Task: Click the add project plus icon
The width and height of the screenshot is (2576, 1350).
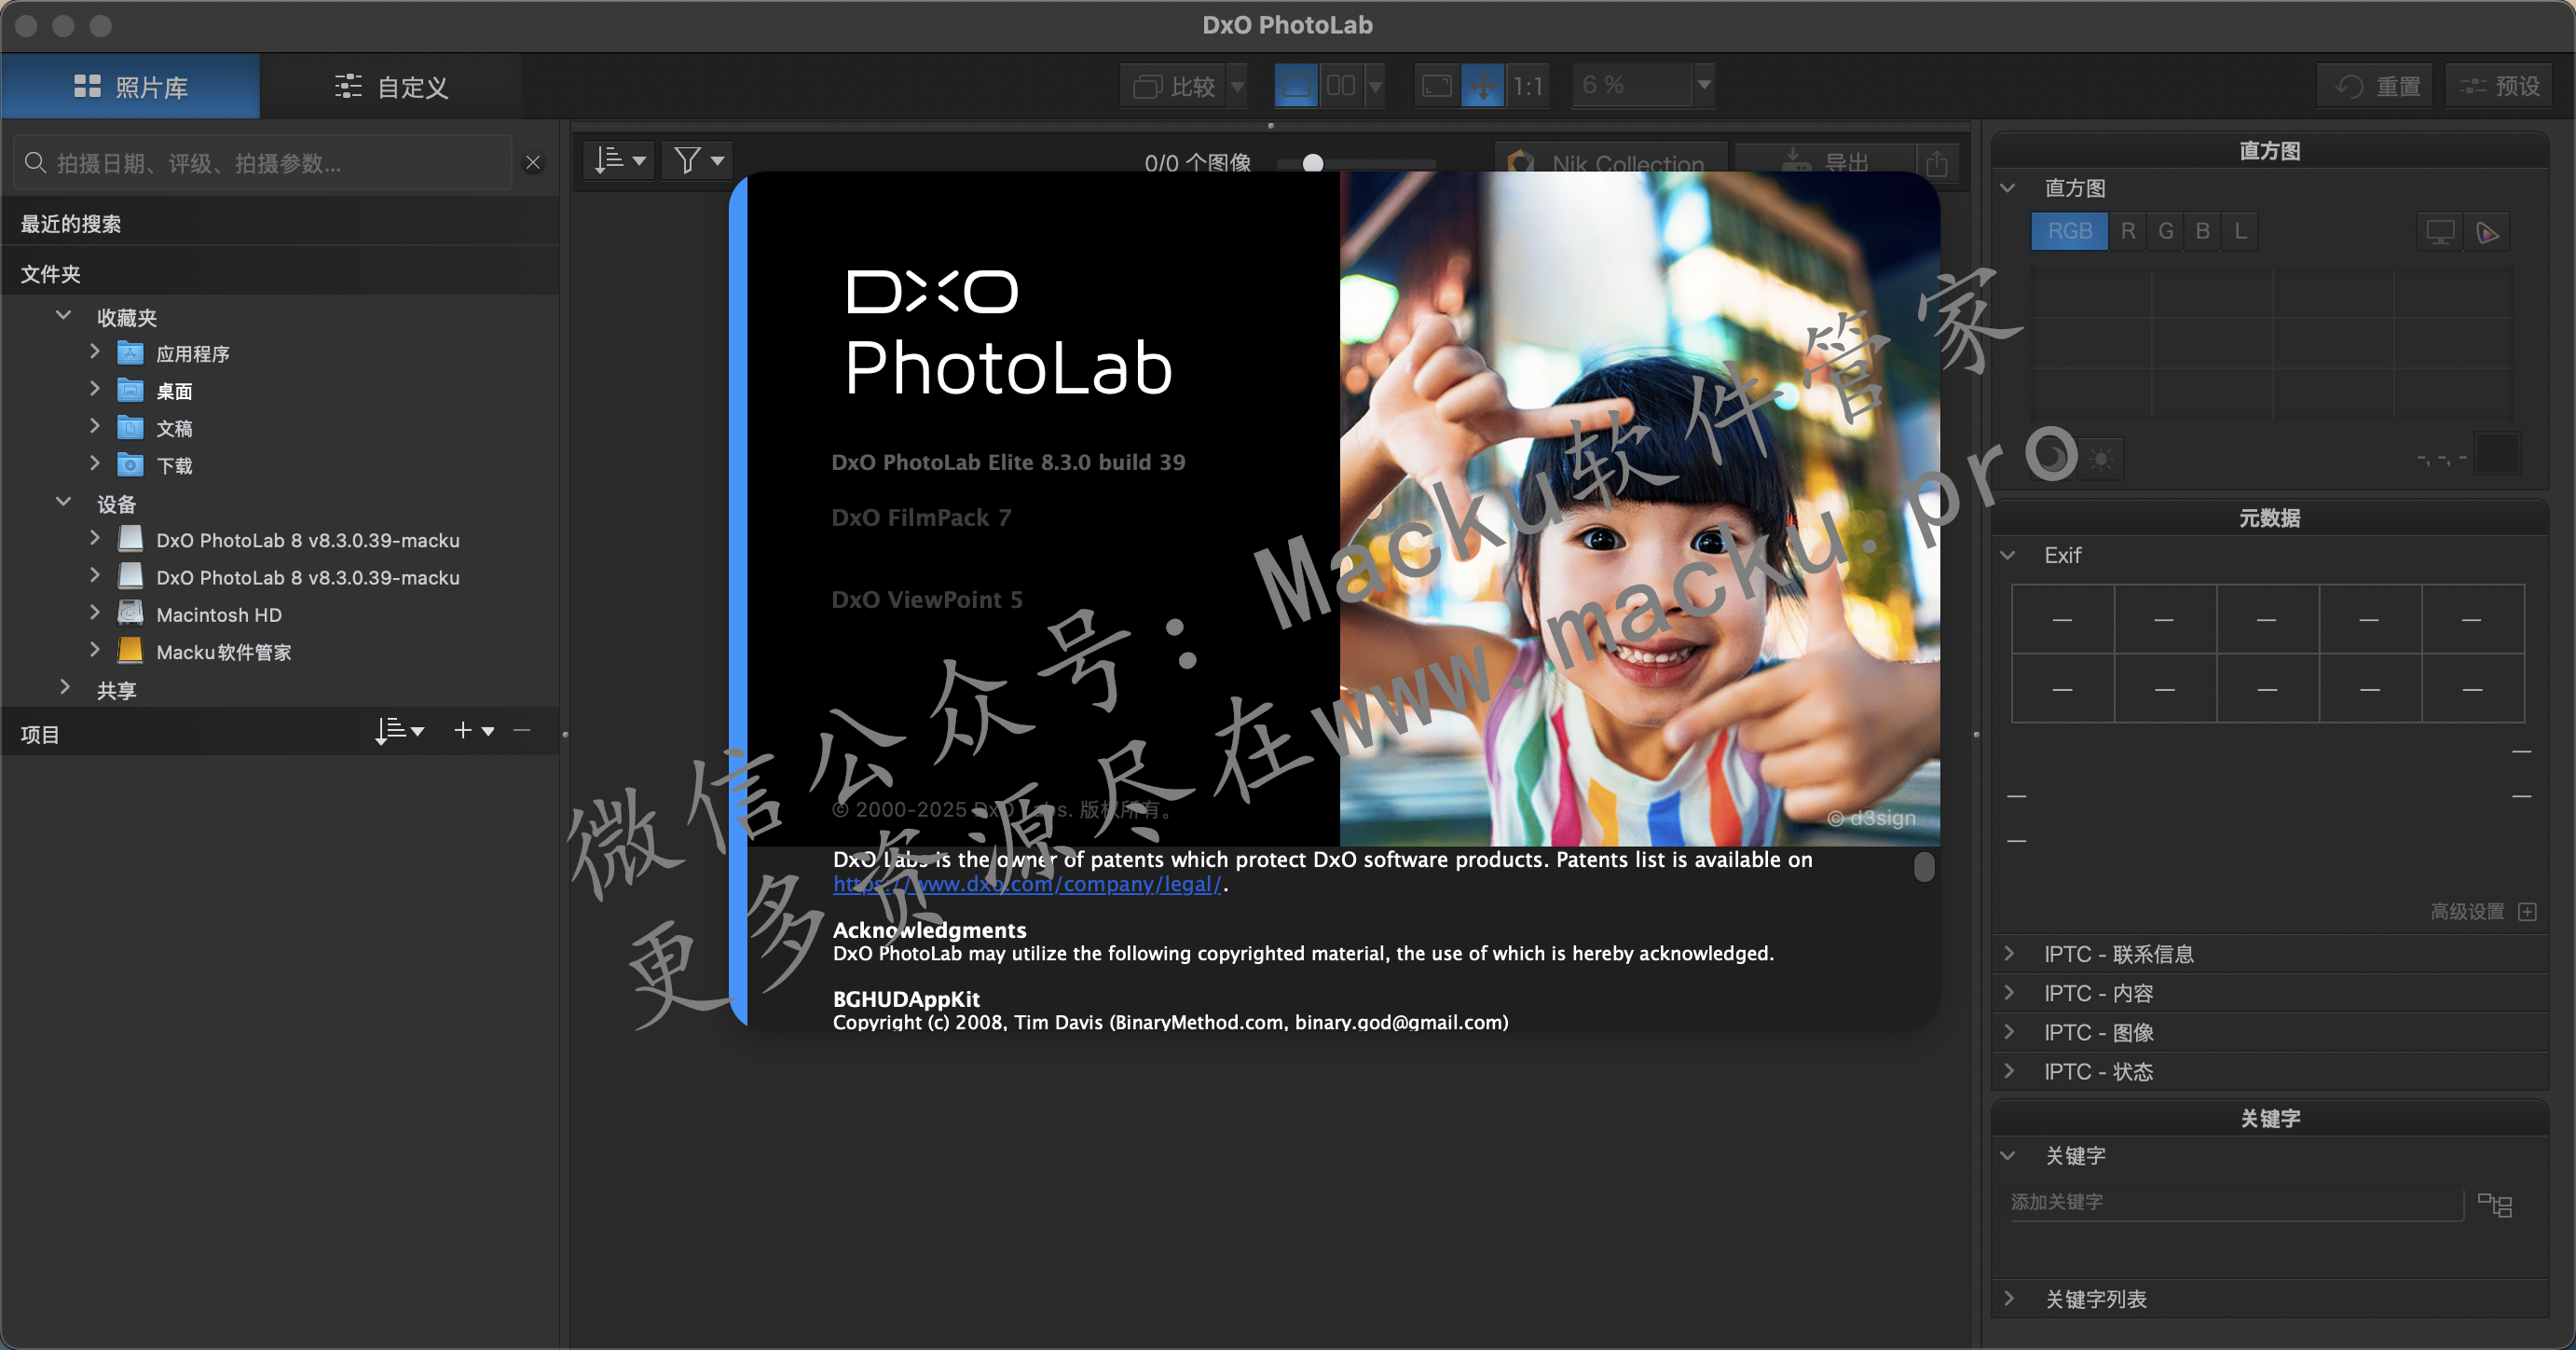Action: tap(463, 731)
